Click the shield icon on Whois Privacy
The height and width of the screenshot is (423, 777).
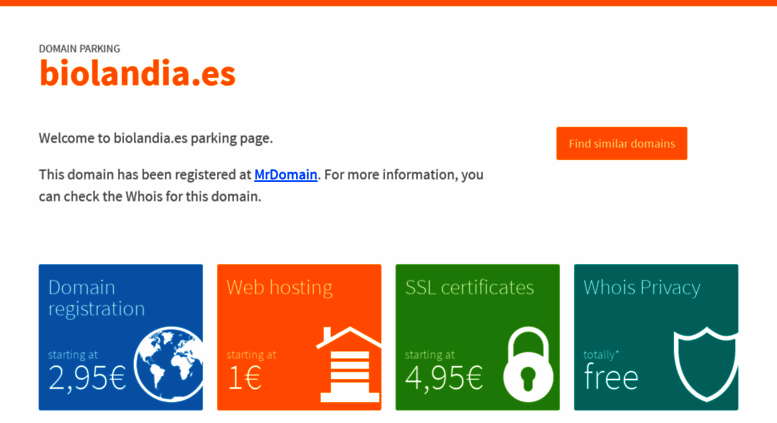pyautogui.click(x=706, y=364)
